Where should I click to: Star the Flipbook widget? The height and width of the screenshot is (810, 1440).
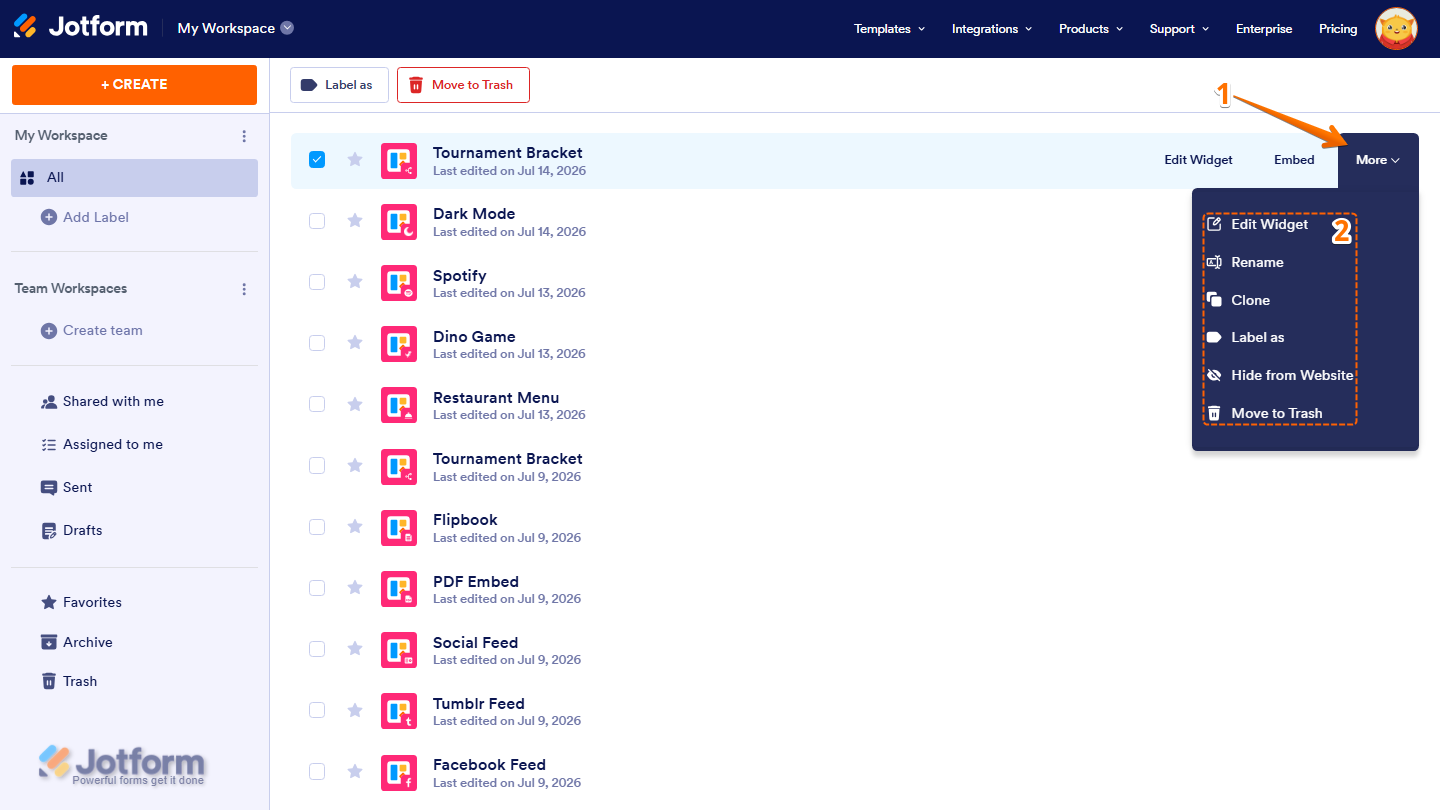click(354, 526)
